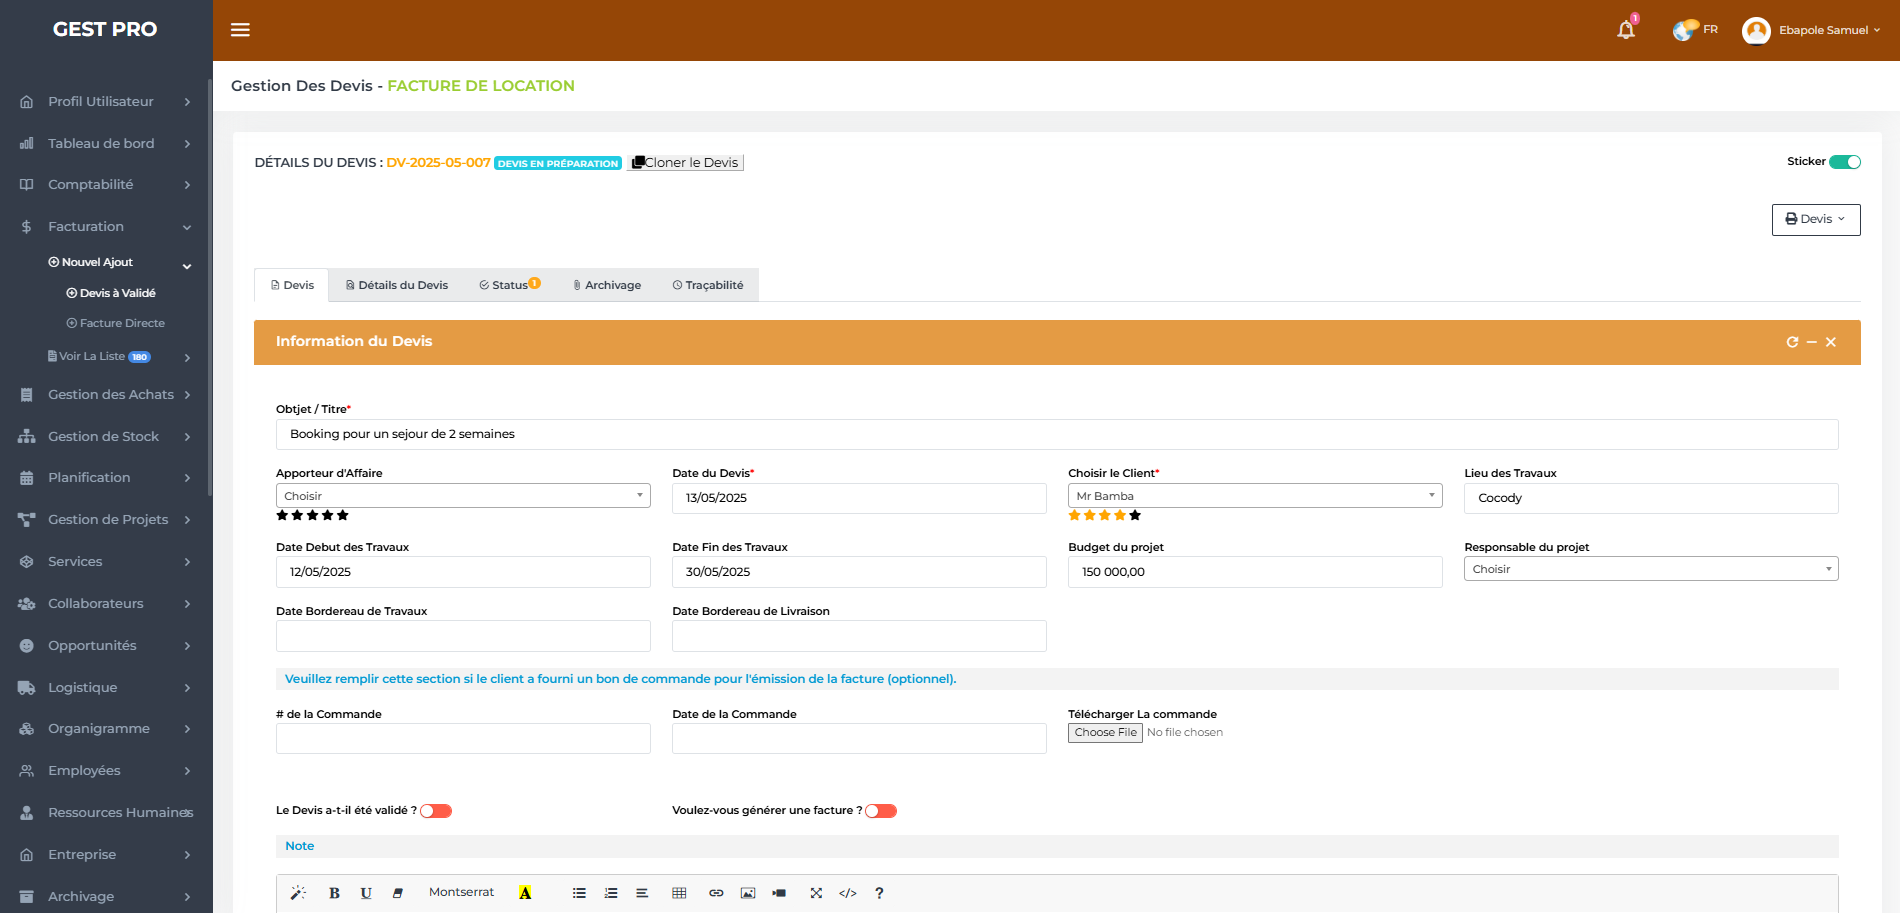Click the Gestion de Stock icon
1900x913 pixels.
[x=27, y=437]
